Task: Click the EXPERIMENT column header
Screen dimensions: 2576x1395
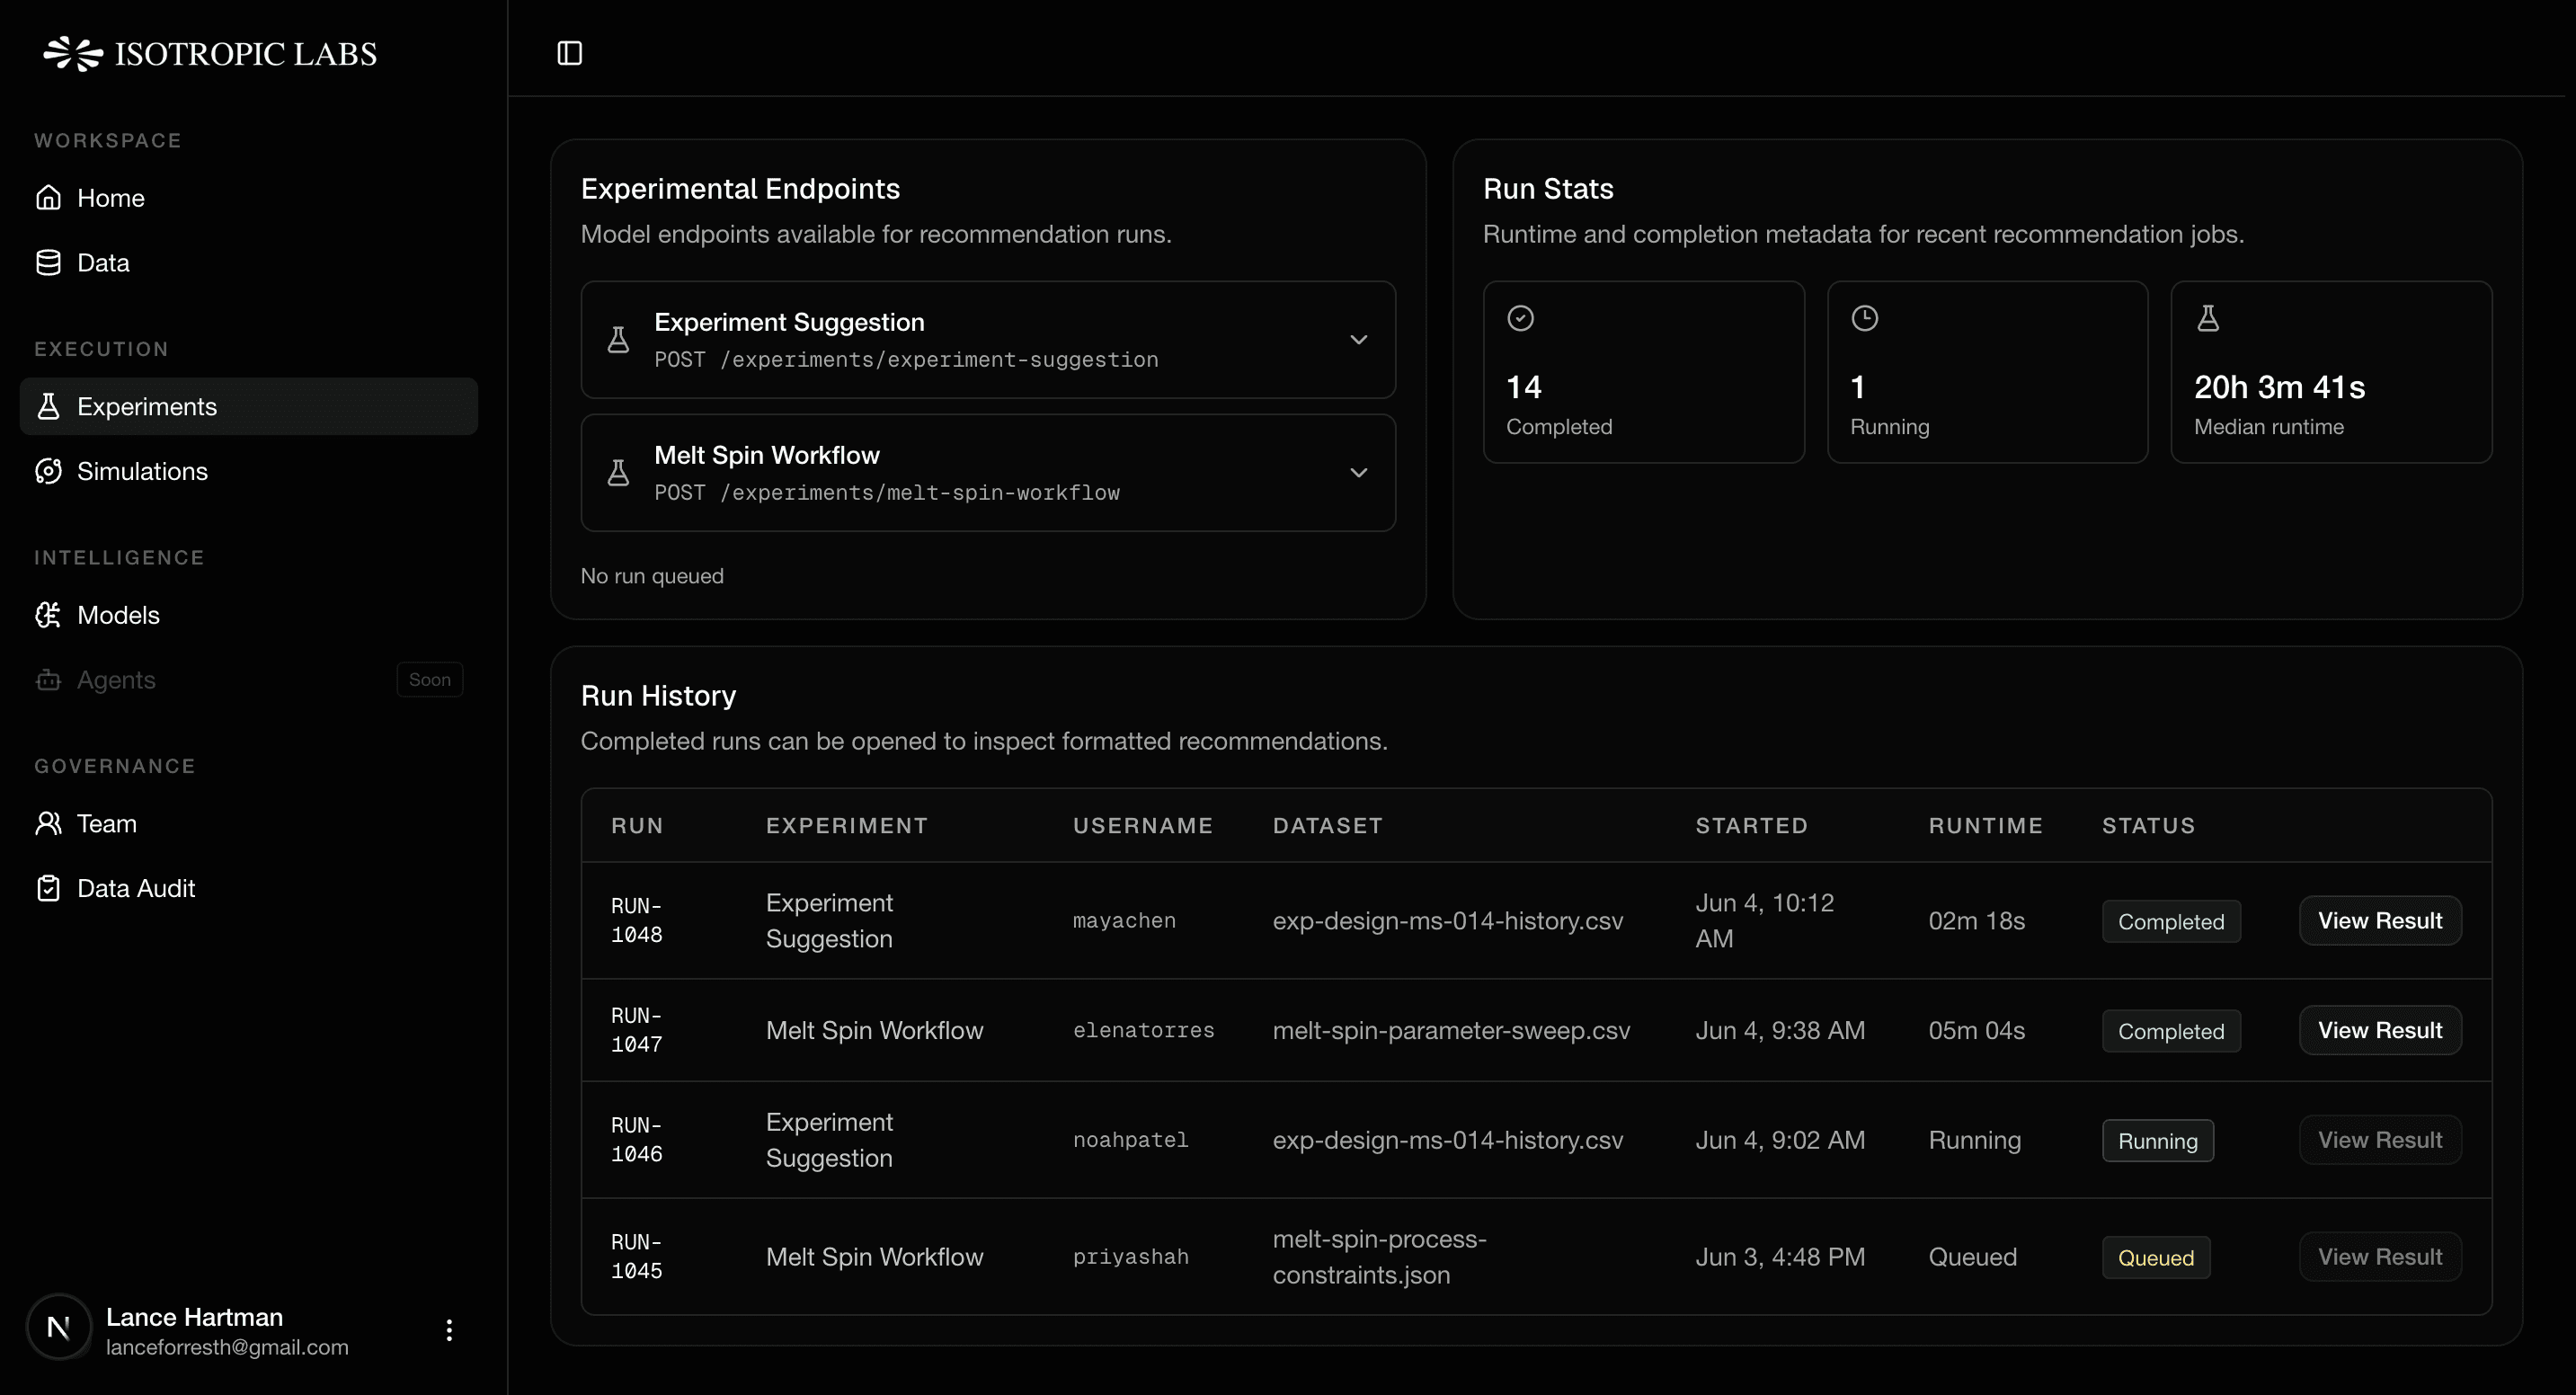Action: (x=847, y=826)
